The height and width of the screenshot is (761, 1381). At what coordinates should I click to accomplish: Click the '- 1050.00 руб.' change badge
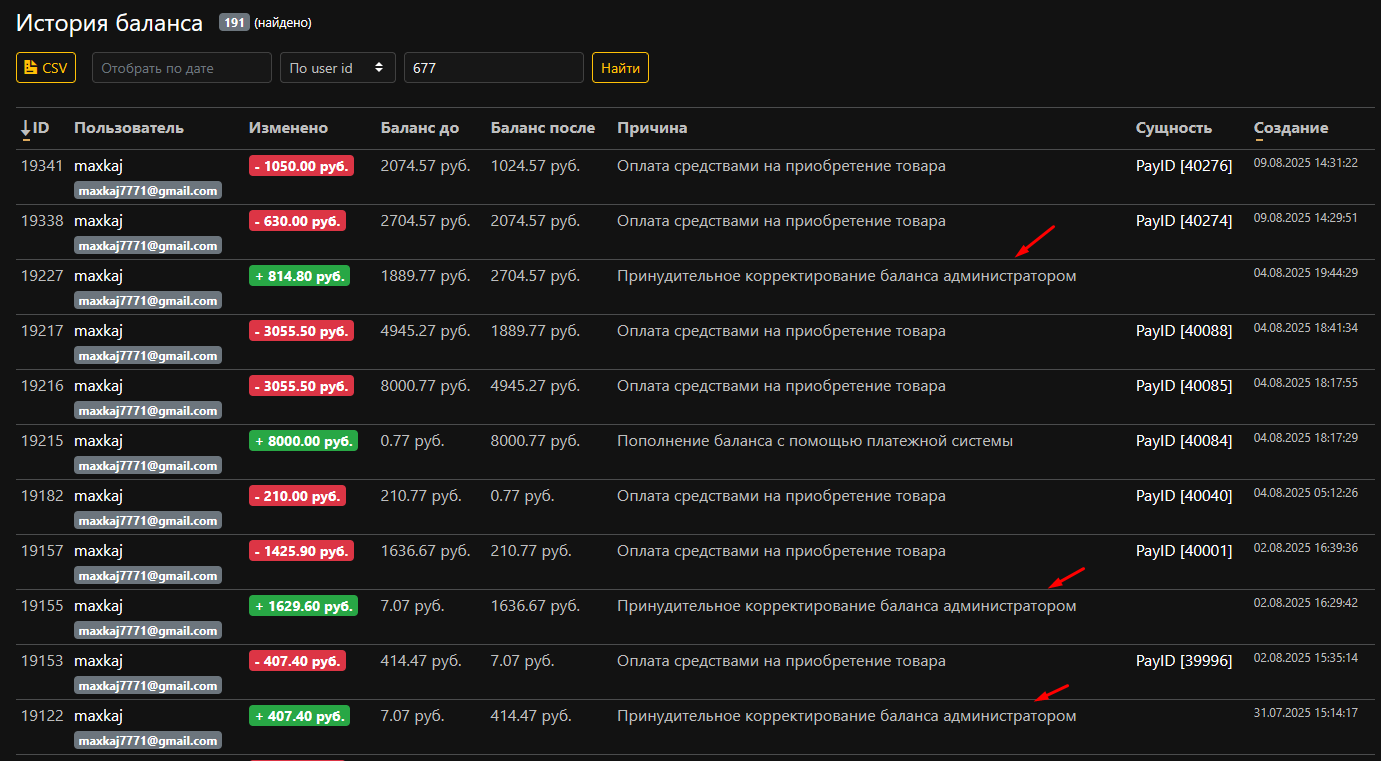(301, 166)
